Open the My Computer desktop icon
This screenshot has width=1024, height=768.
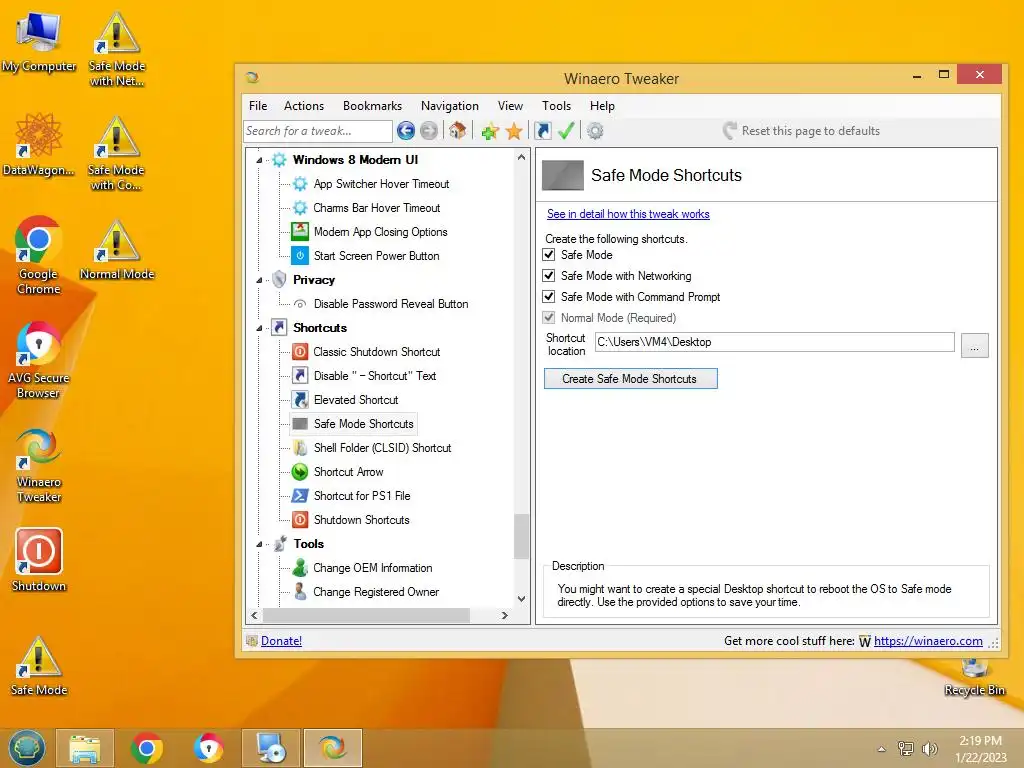[x=39, y=42]
